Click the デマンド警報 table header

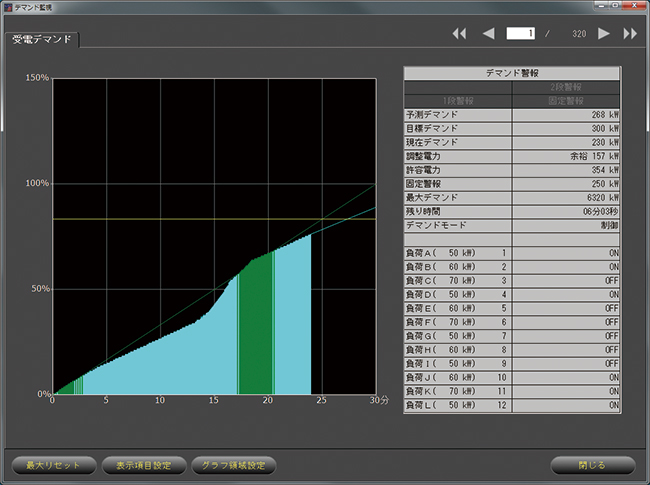click(512, 73)
